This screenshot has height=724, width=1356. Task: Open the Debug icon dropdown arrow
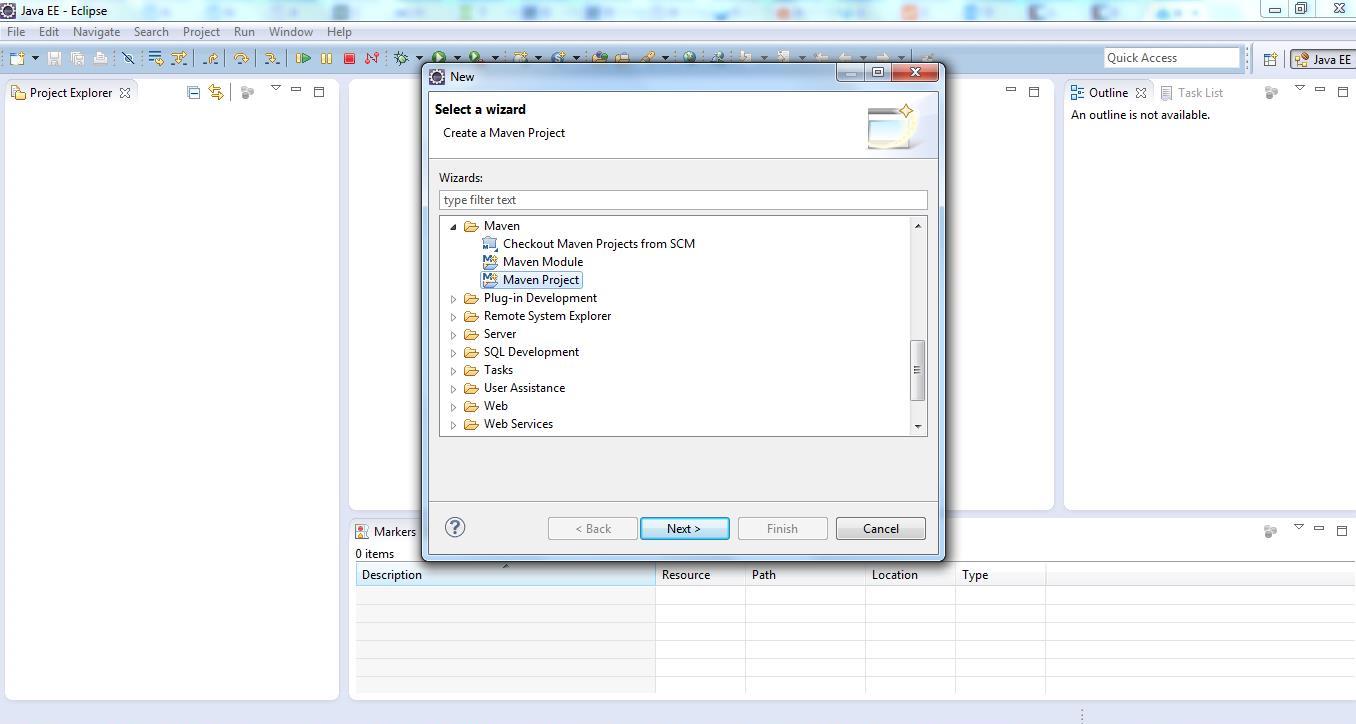[x=419, y=58]
